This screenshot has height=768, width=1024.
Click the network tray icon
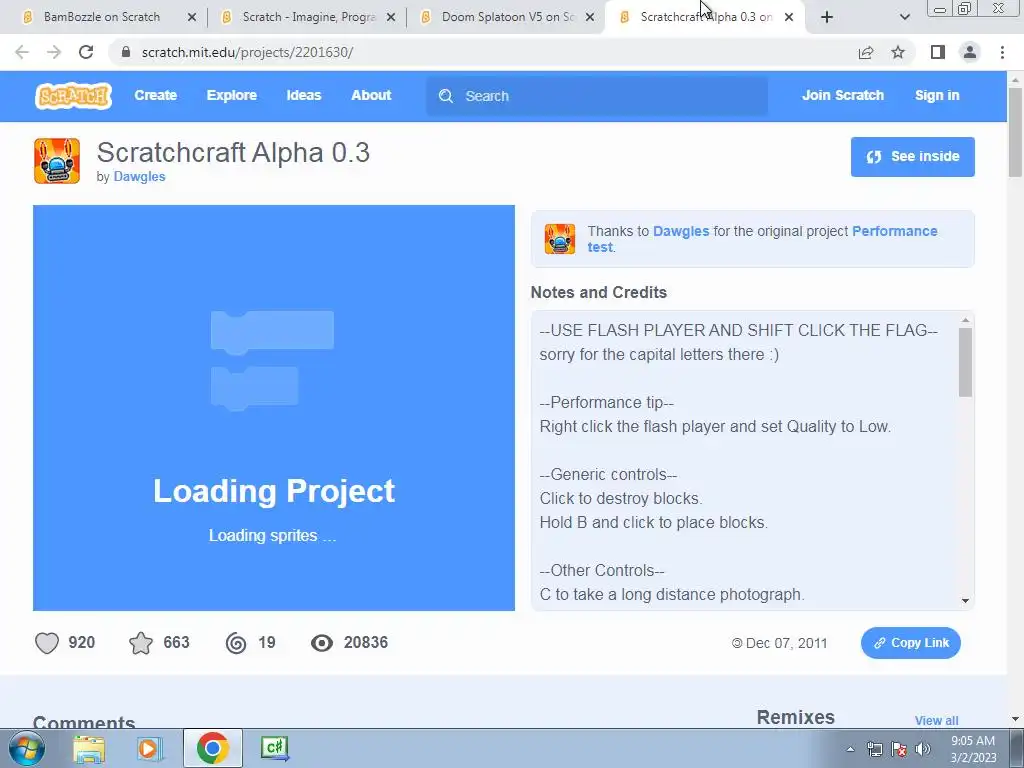pos(874,749)
